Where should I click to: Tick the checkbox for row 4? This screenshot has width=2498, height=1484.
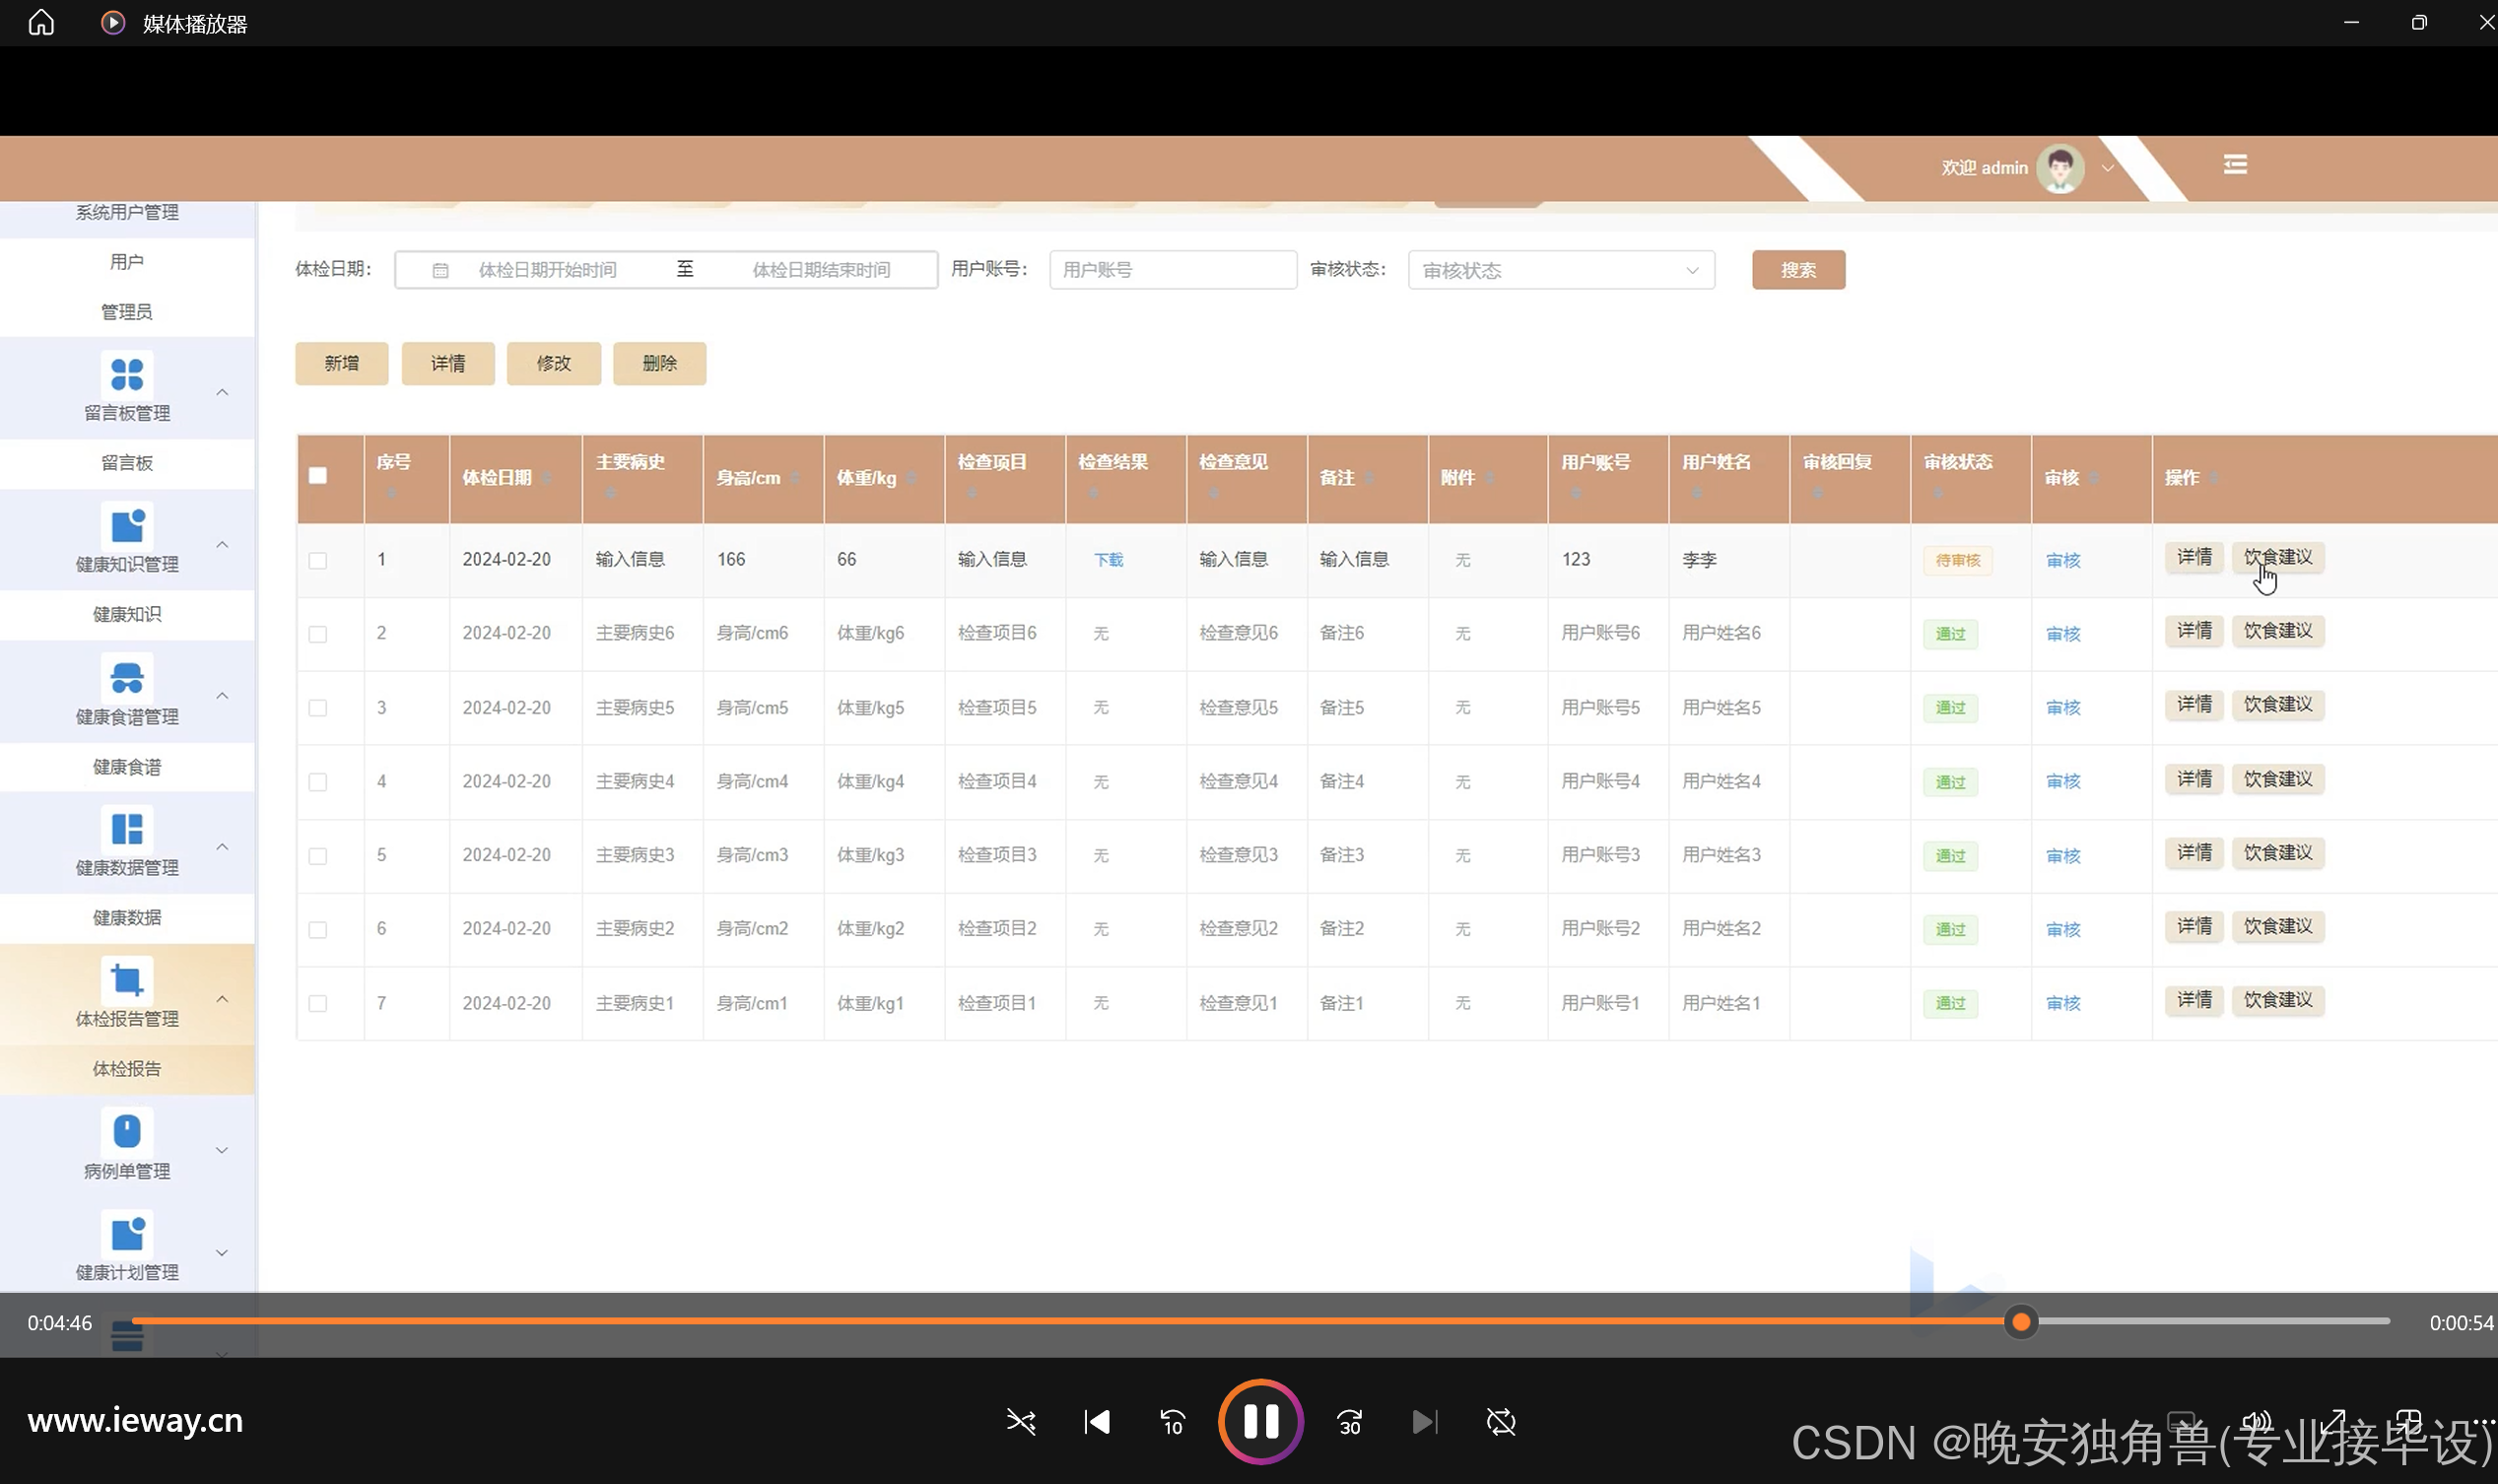click(318, 782)
